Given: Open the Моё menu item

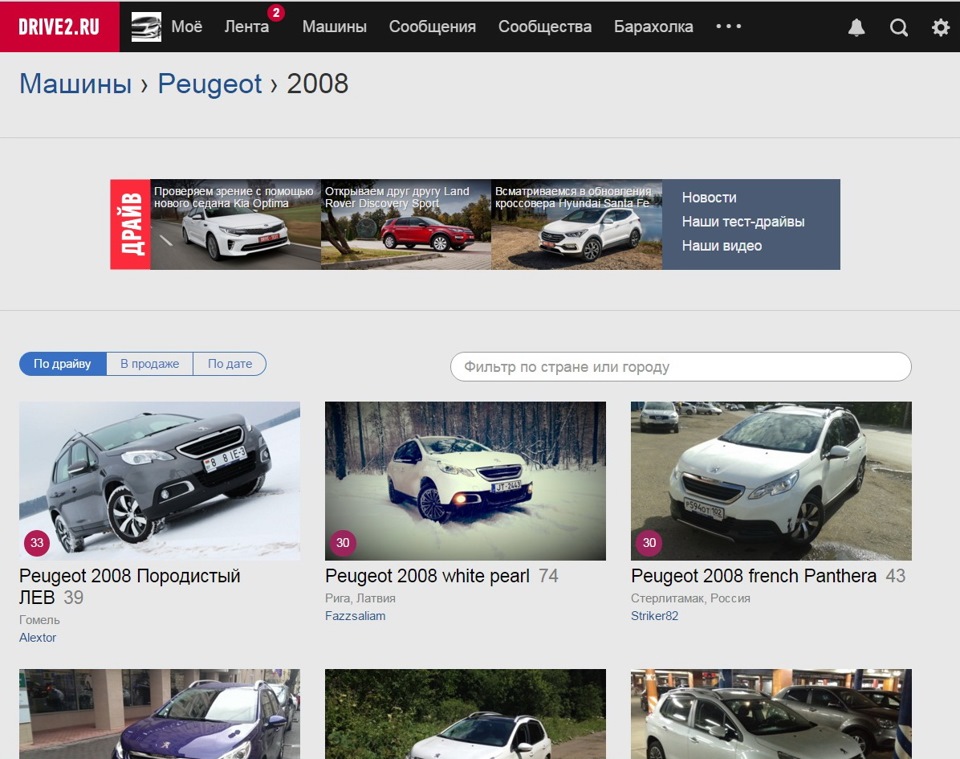Looking at the screenshot, I should (187, 27).
